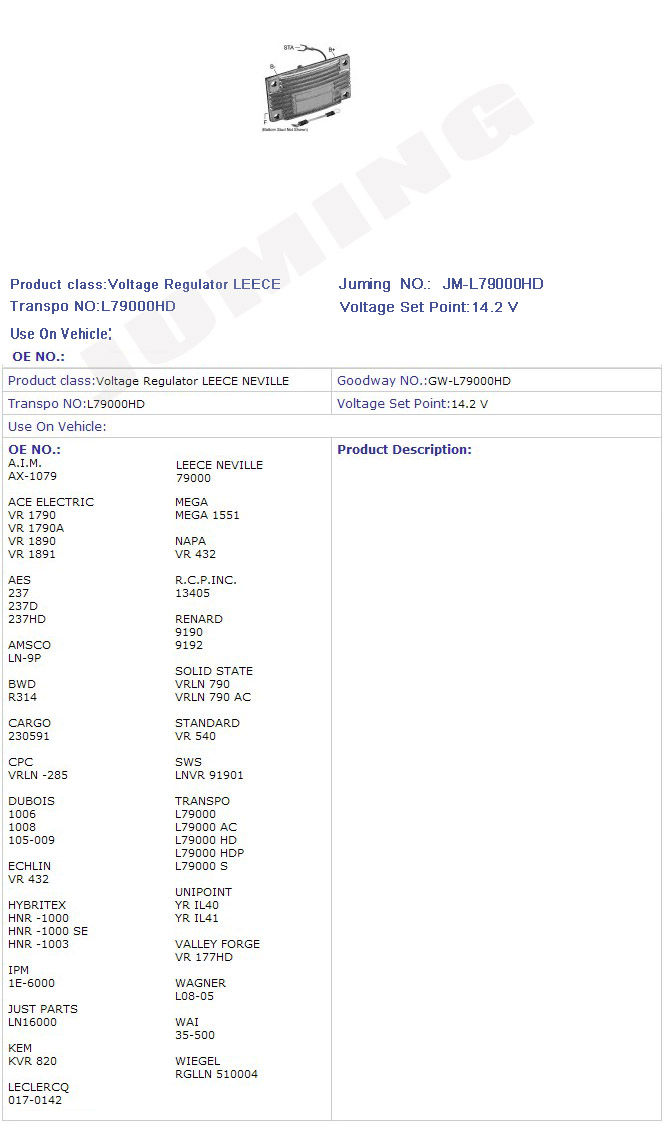Viewport: 668px width, 1124px height.
Task: Click JUST PARTS number 'LN16000'
Action: pyautogui.click(x=32, y=1022)
